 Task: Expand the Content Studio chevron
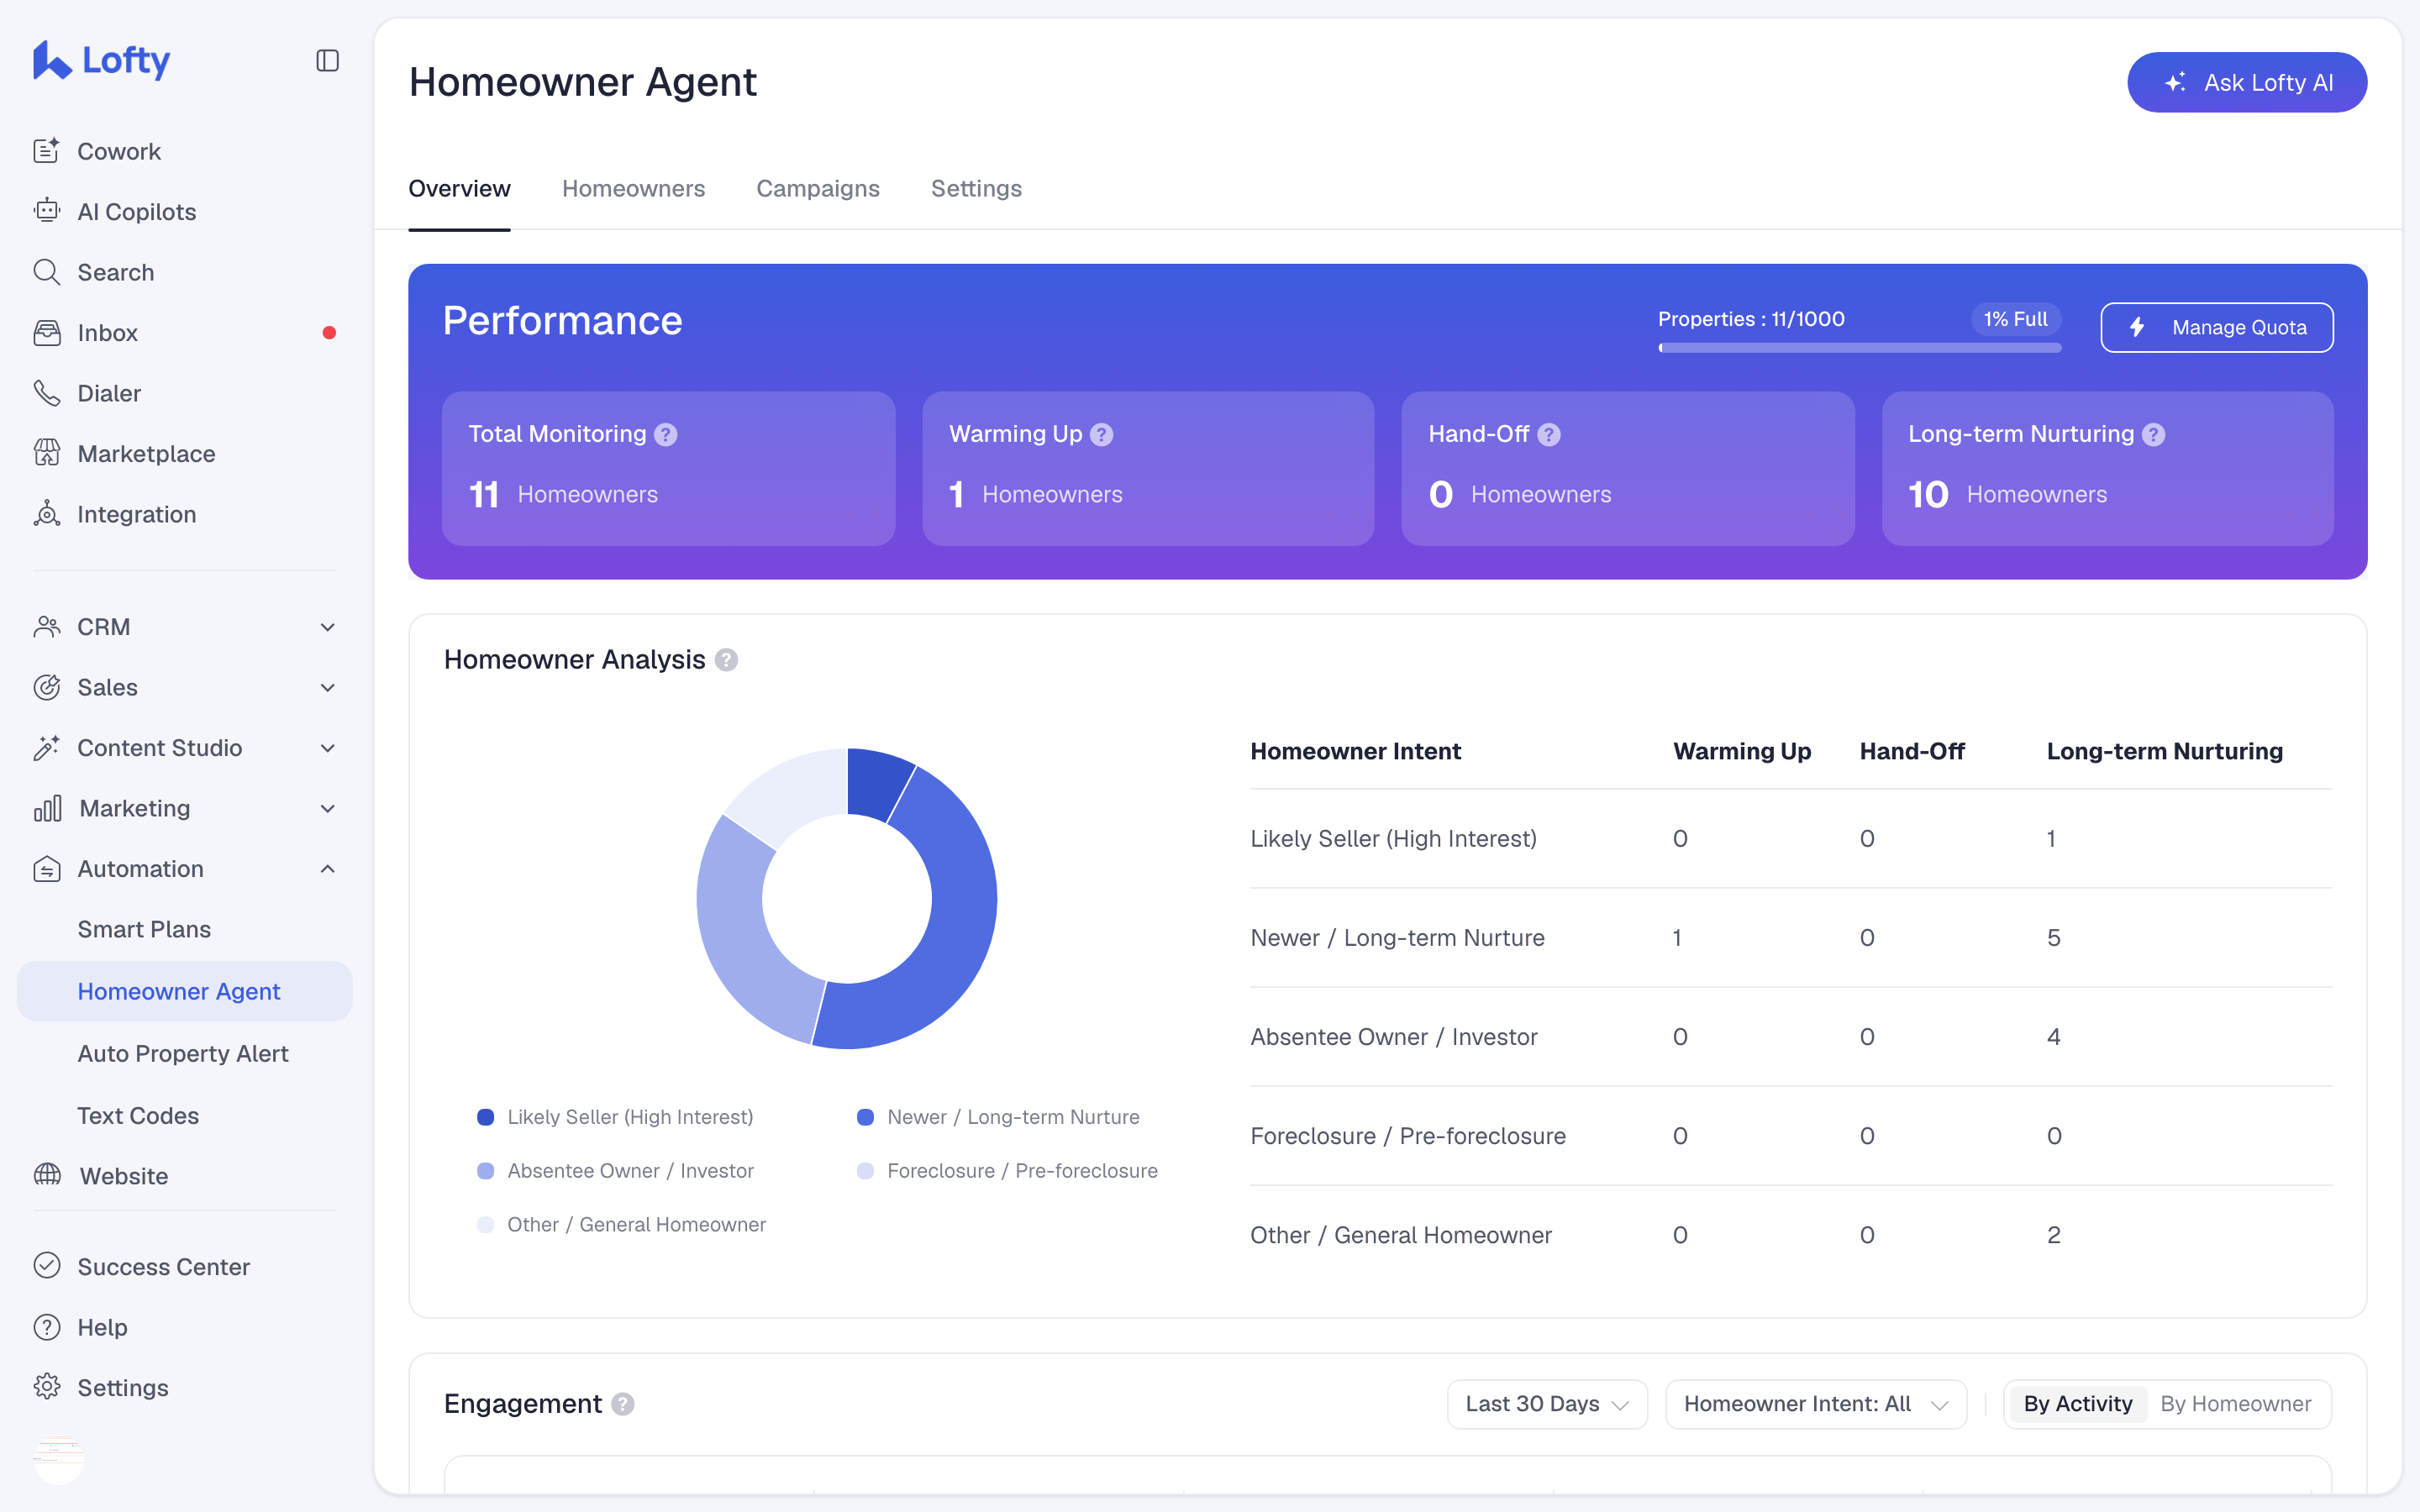pyautogui.click(x=327, y=748)
